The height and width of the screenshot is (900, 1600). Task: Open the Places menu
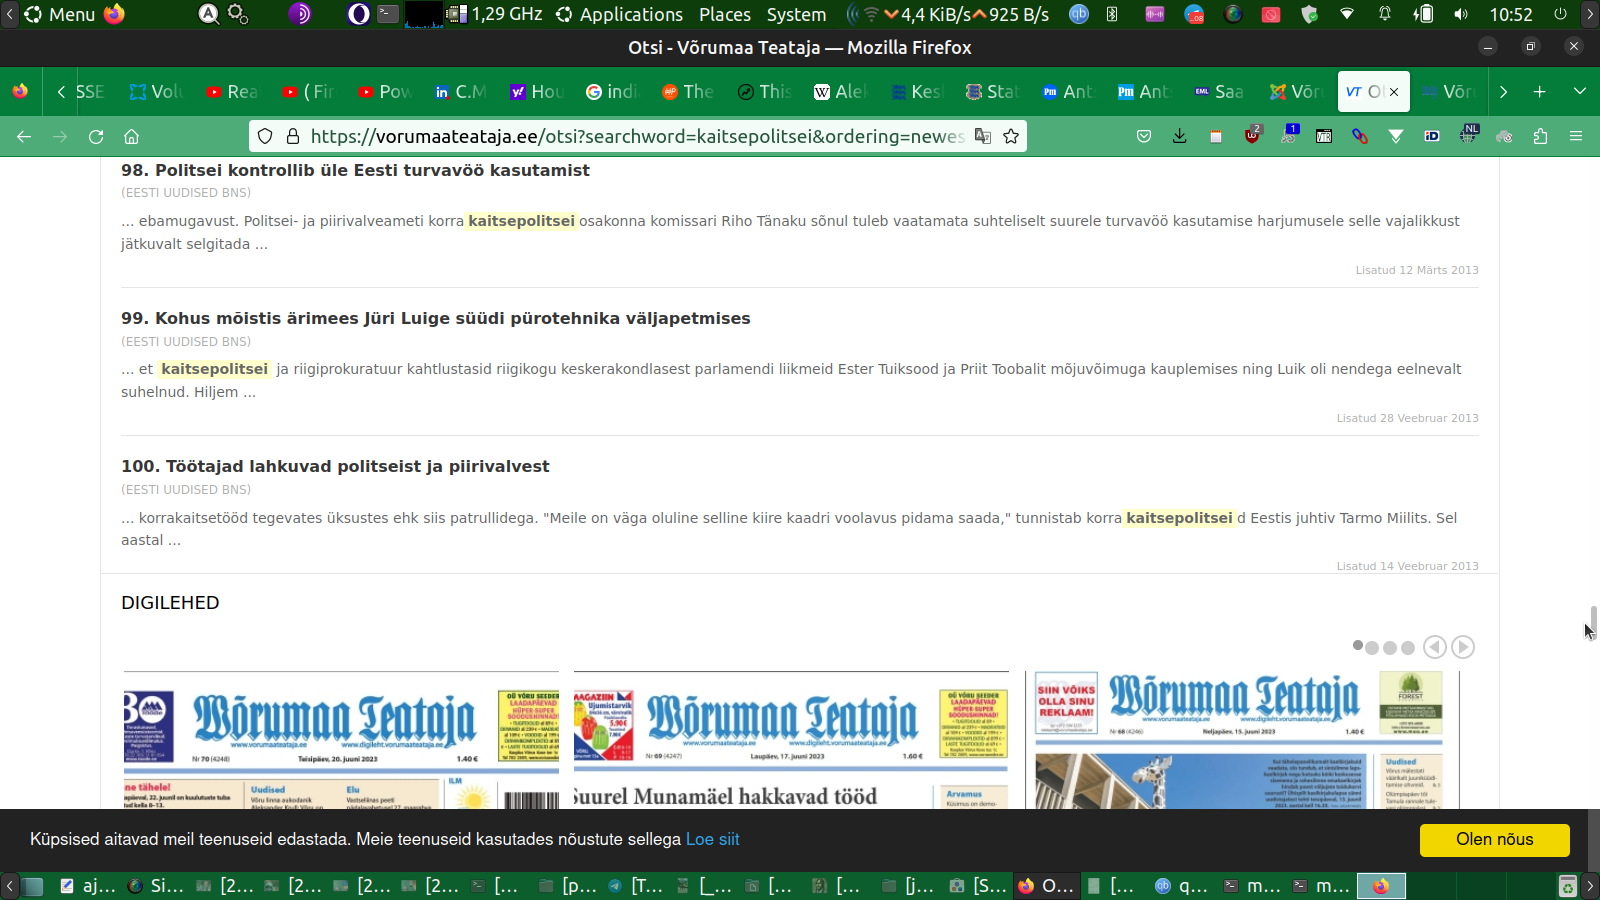pos(725,14)
